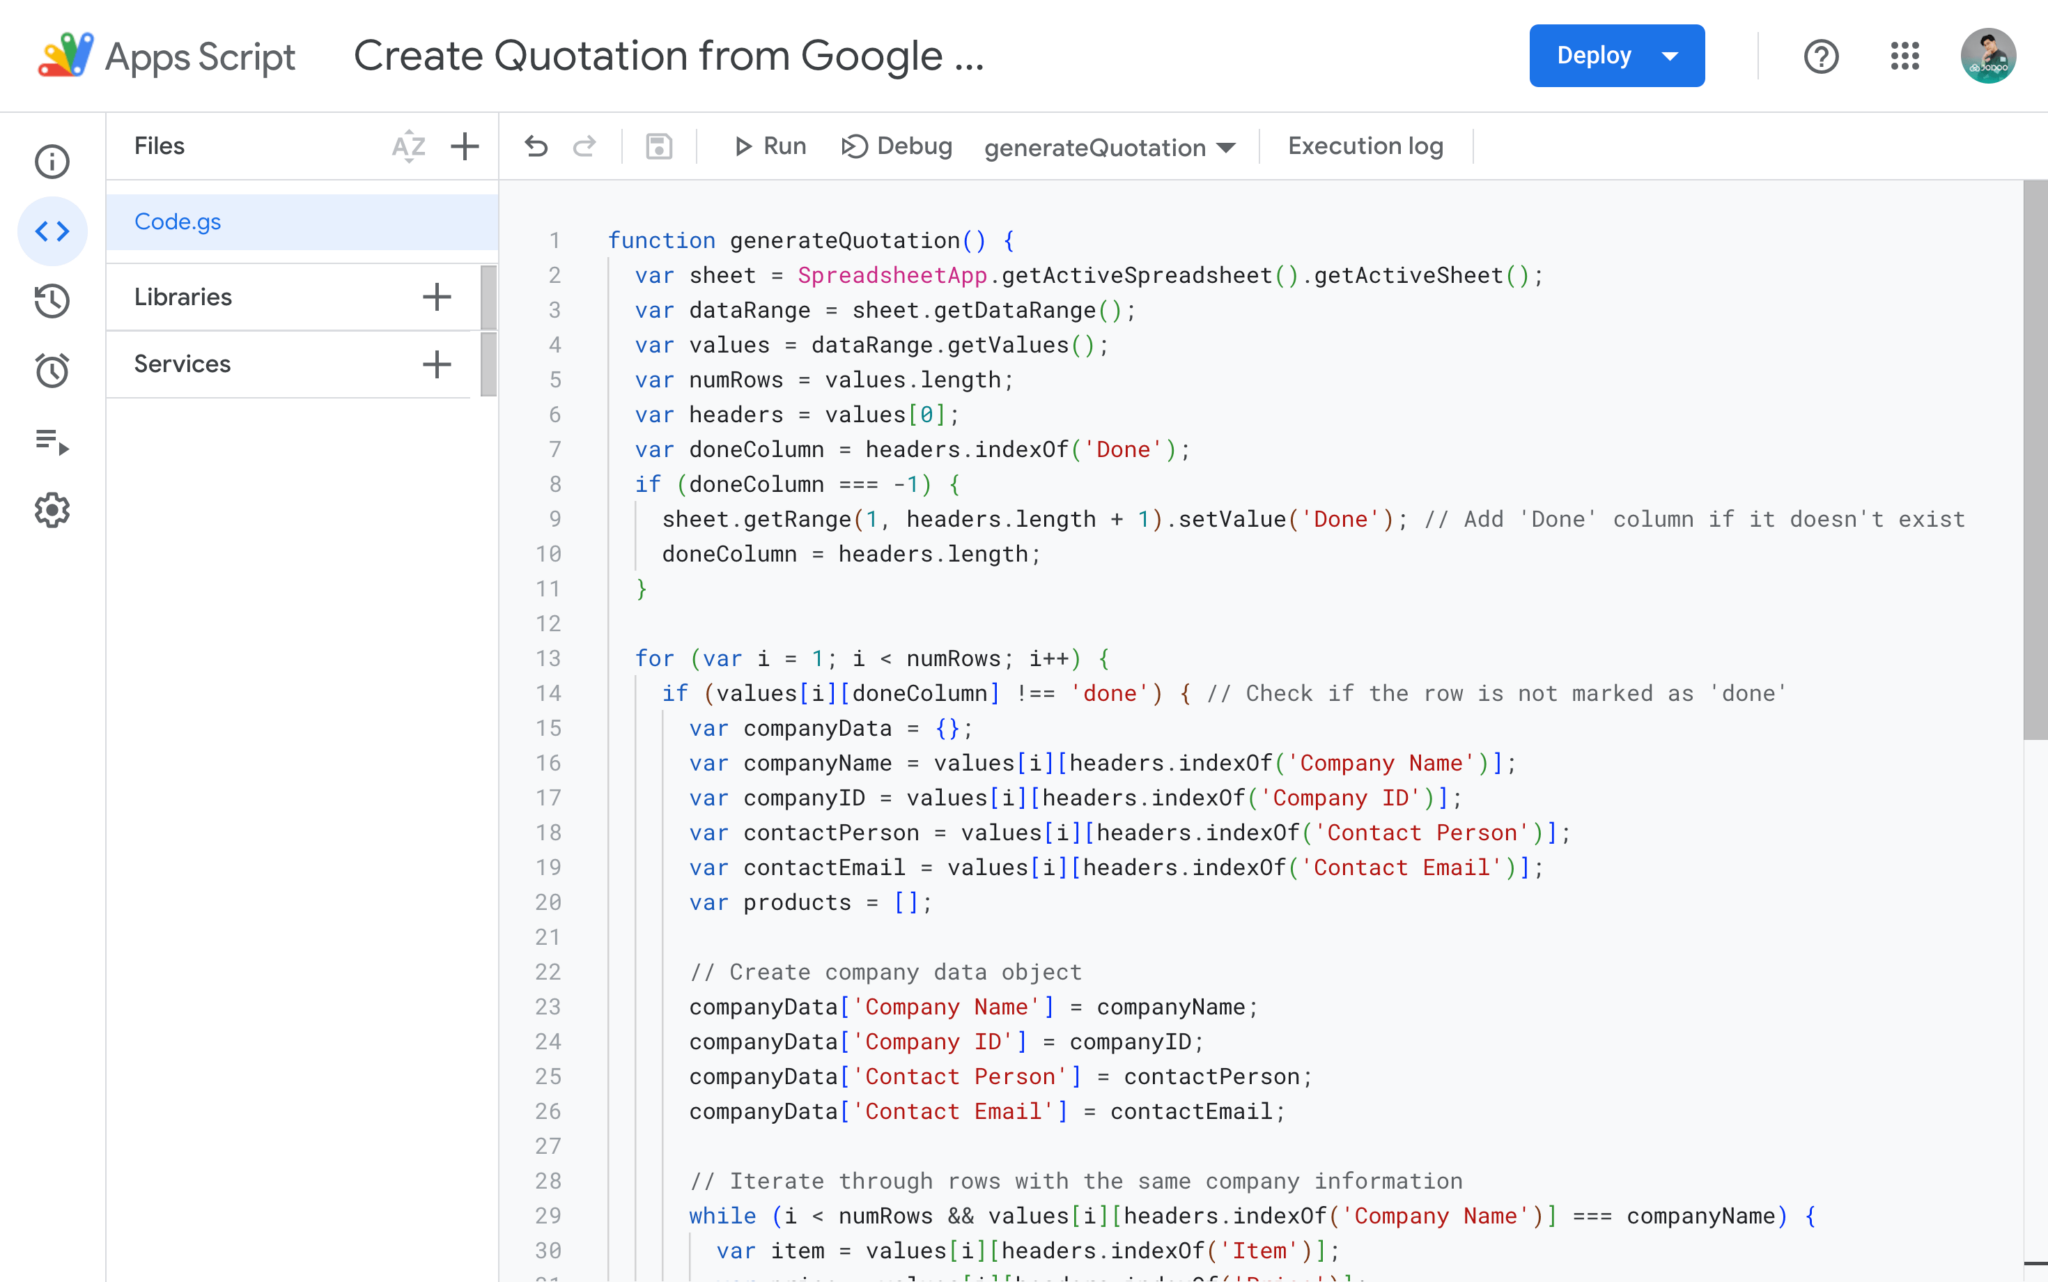Open the project Overview panel

(x=51, y=161)
